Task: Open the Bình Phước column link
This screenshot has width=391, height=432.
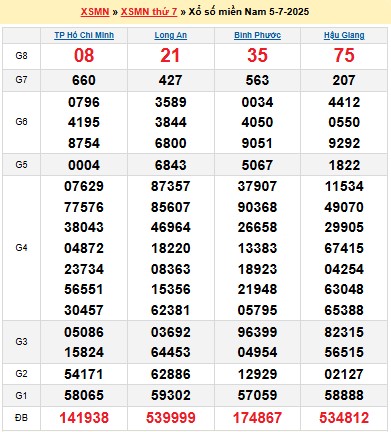Action: click(257, 35)
